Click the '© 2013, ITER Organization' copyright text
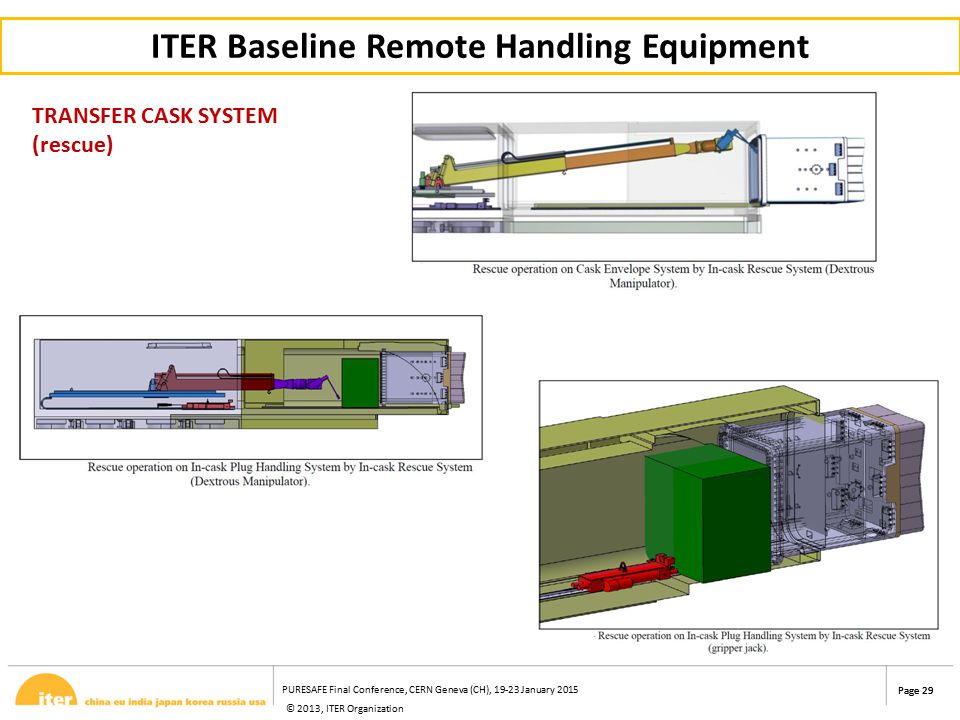960x720 pixels. point(345,708)
